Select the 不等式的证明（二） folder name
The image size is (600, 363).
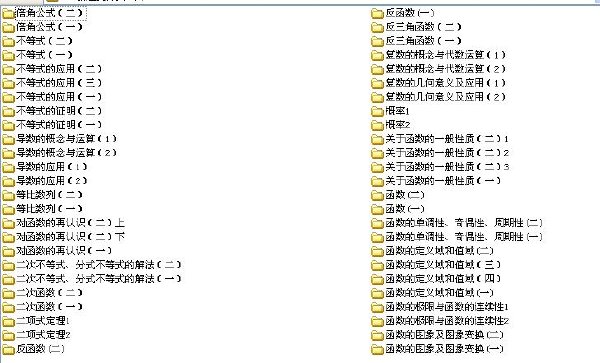[59, 111]
